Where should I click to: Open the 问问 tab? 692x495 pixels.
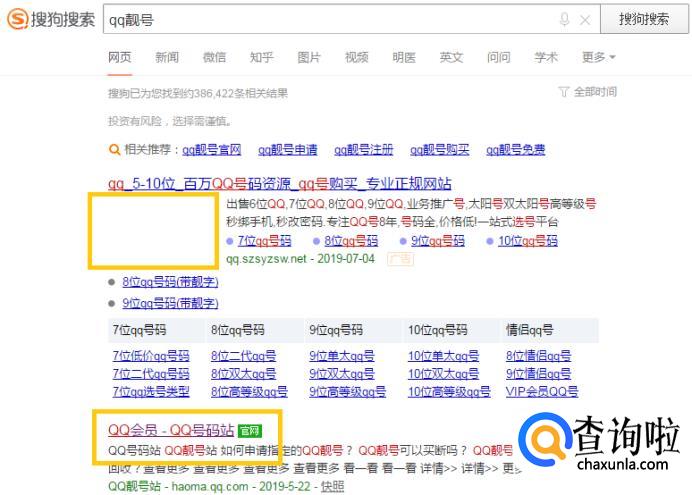(x=499, y=57)
